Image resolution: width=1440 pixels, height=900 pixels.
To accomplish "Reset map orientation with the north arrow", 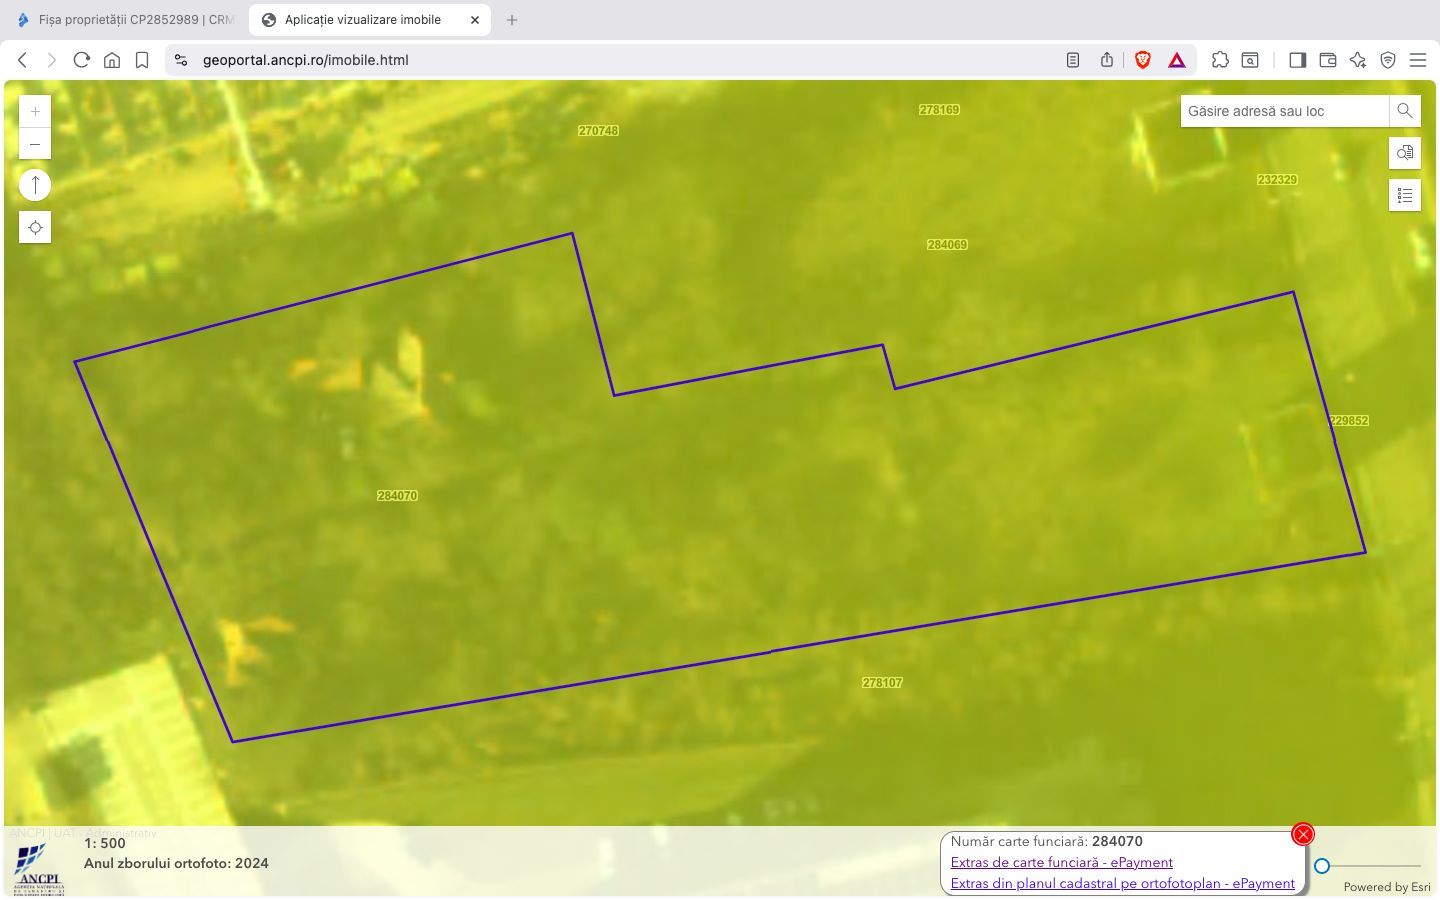I will point(35,184).
